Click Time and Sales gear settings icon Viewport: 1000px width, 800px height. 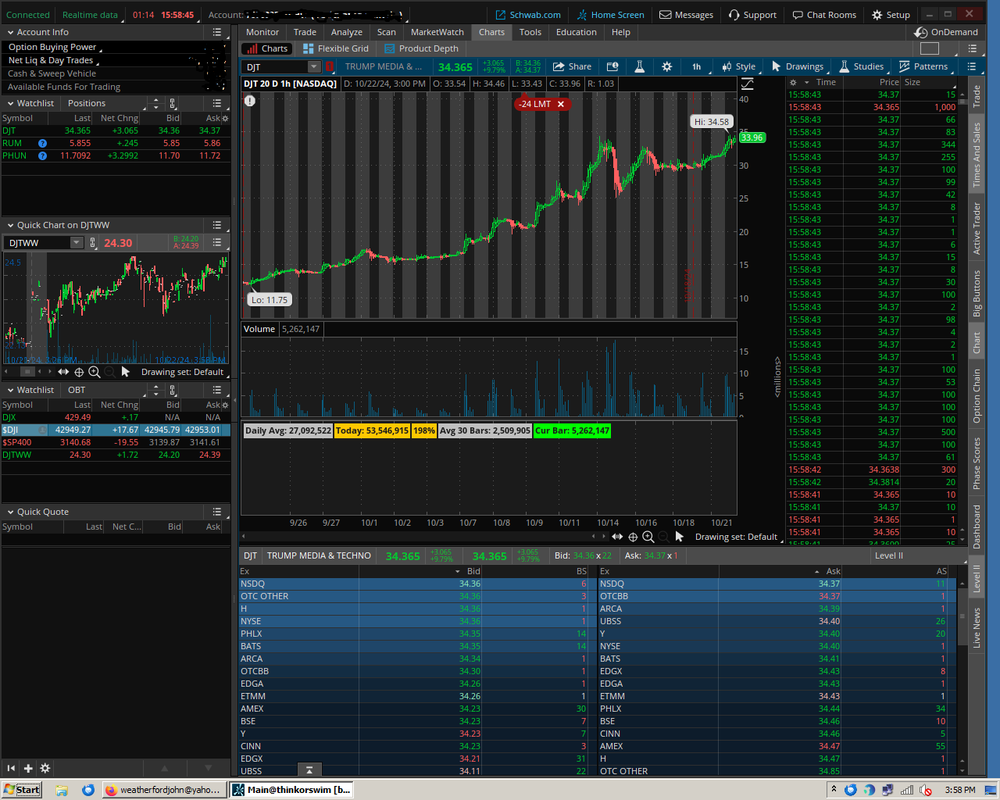(x=793, y=82)
